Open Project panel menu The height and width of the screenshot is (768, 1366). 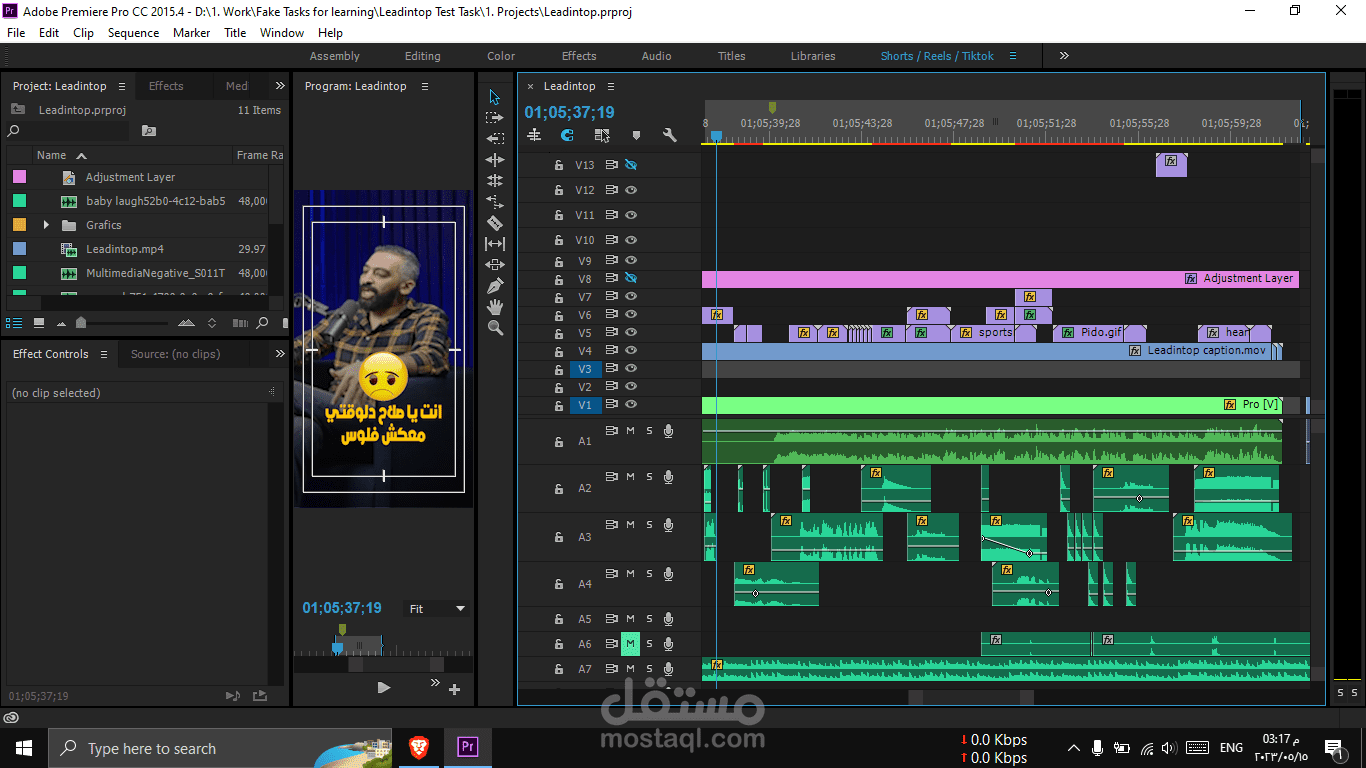point(121,86)
